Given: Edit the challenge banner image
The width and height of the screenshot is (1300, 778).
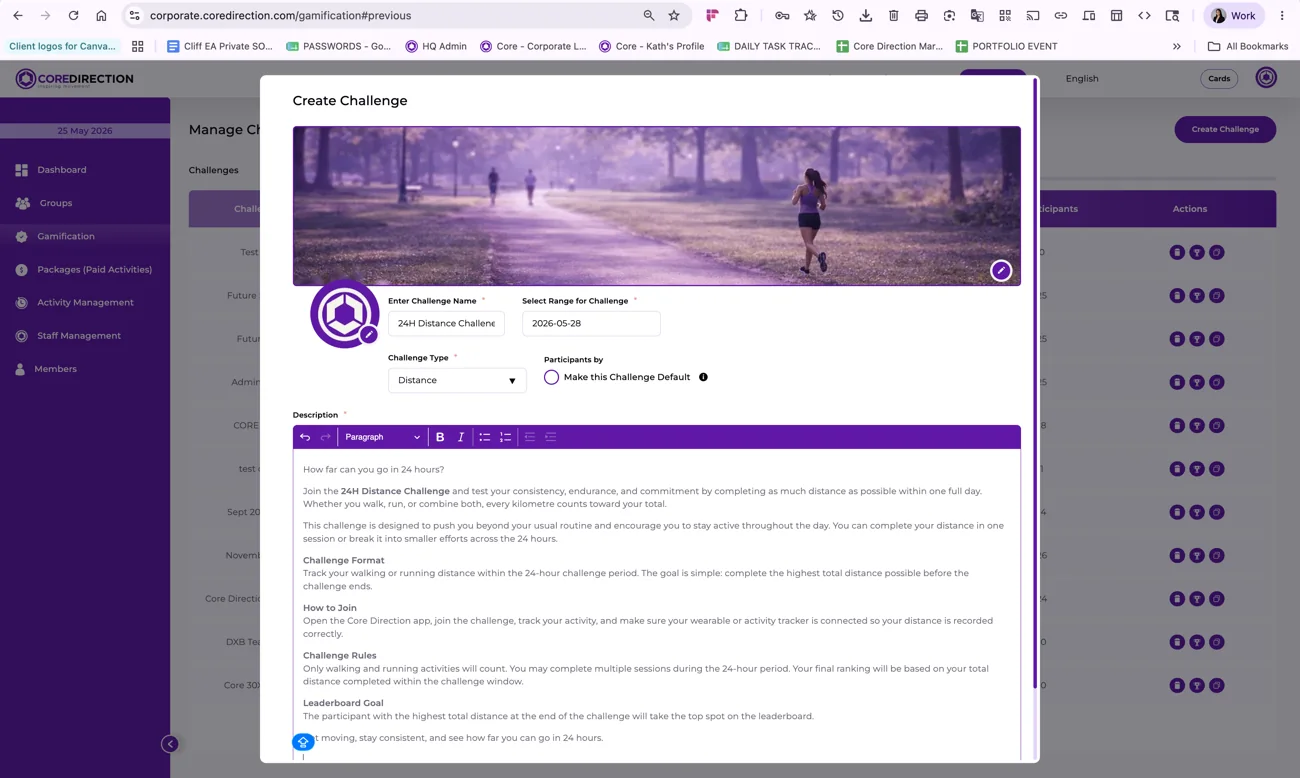Looking at the screenshot, I should [x=1000, y=271].
